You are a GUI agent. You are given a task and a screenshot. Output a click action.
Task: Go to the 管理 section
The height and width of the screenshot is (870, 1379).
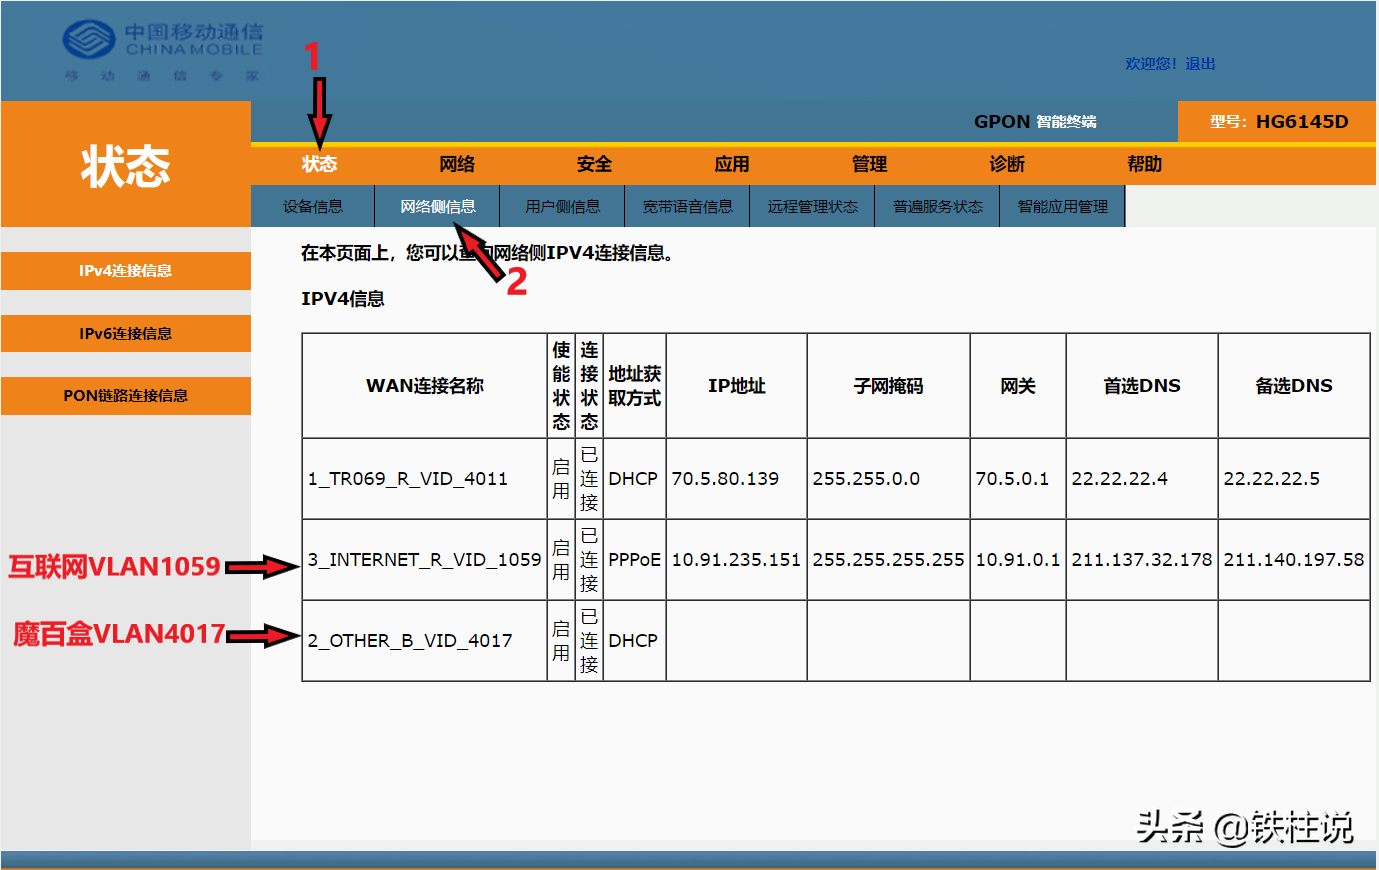[870, 164]
